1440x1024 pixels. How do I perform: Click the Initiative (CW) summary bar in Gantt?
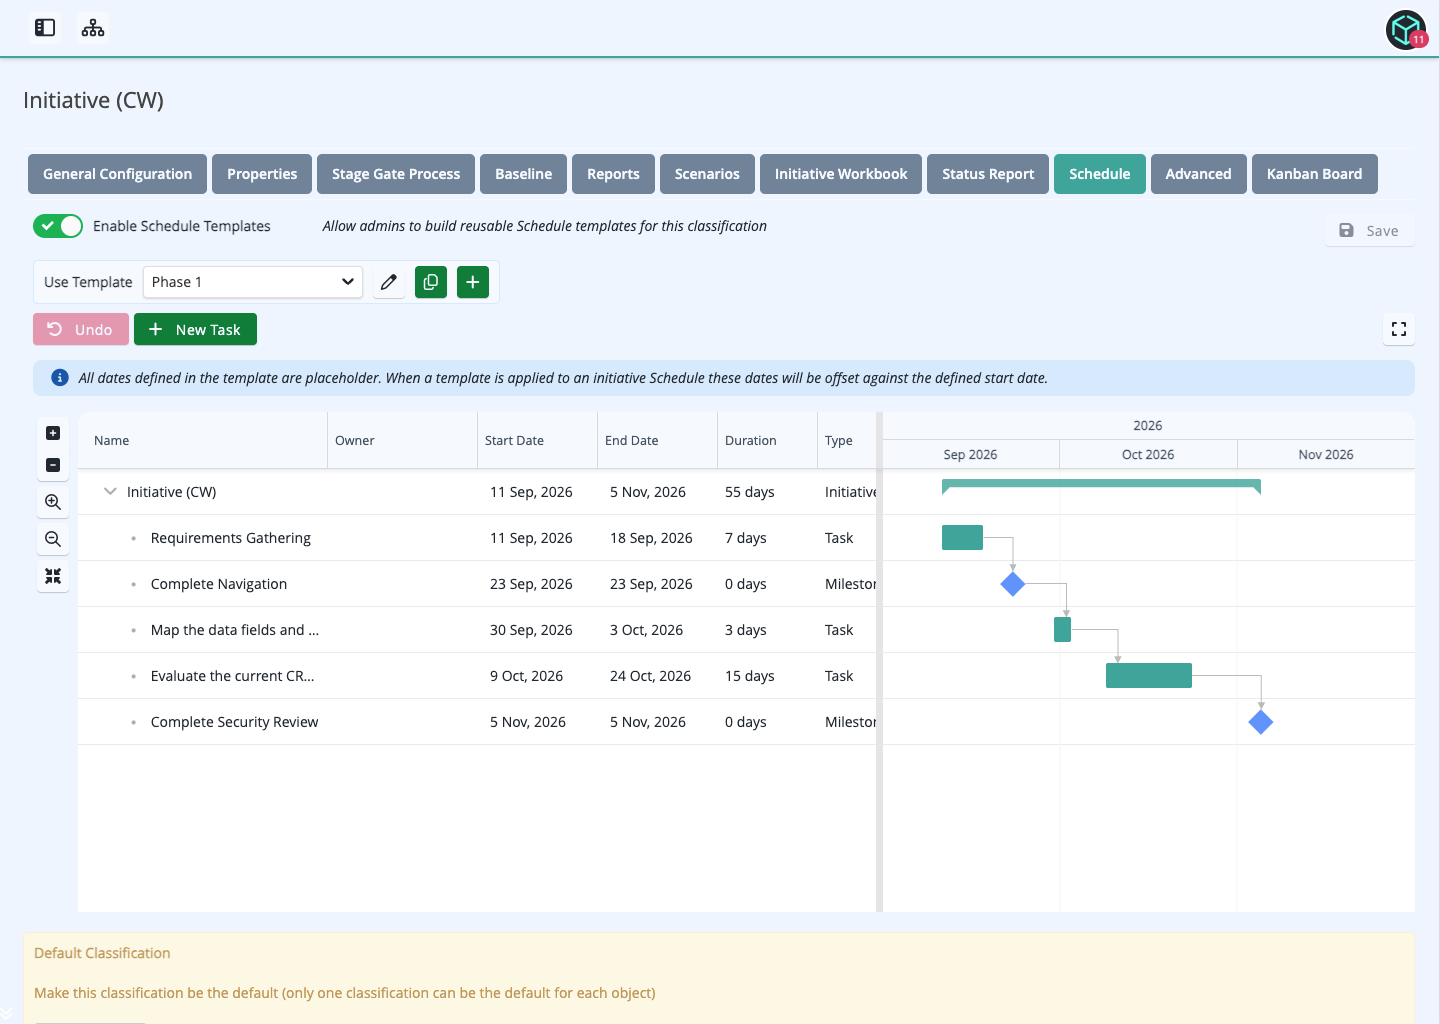point(1101,486)
